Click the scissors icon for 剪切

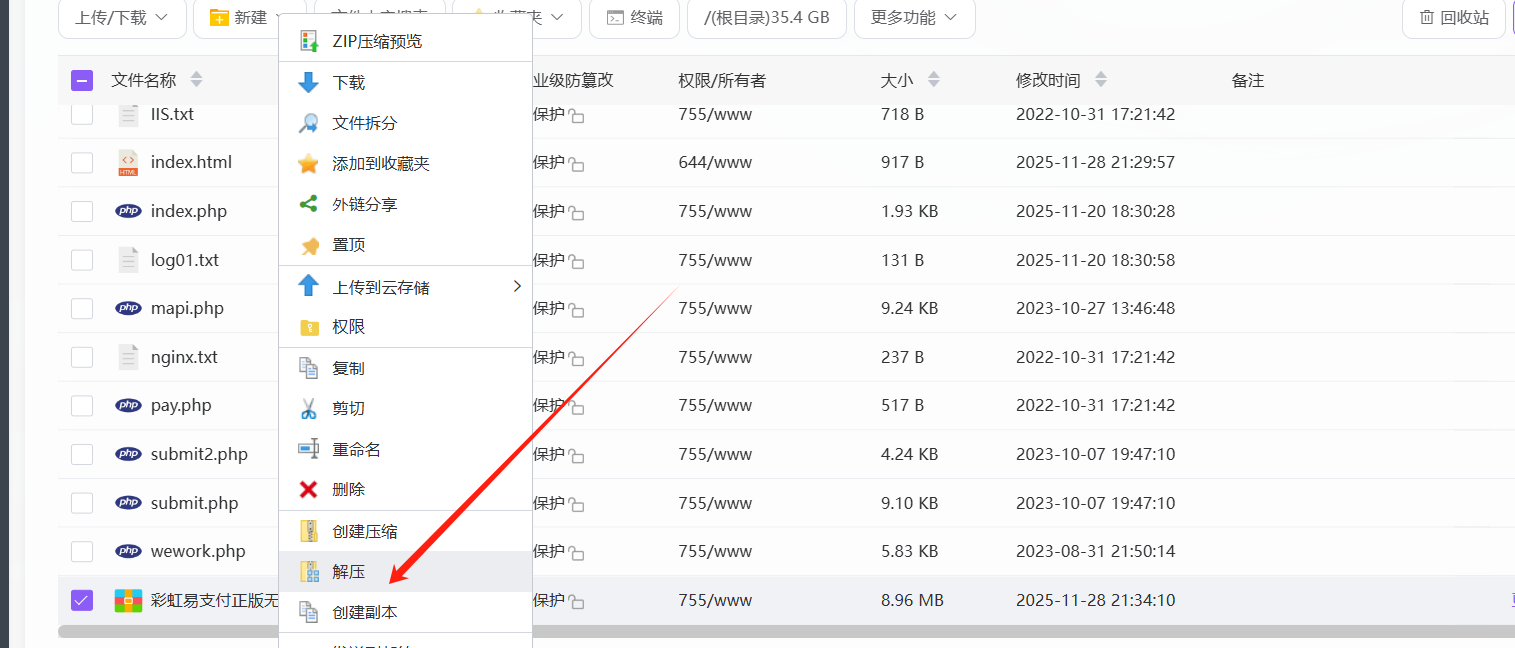point(309,409)
